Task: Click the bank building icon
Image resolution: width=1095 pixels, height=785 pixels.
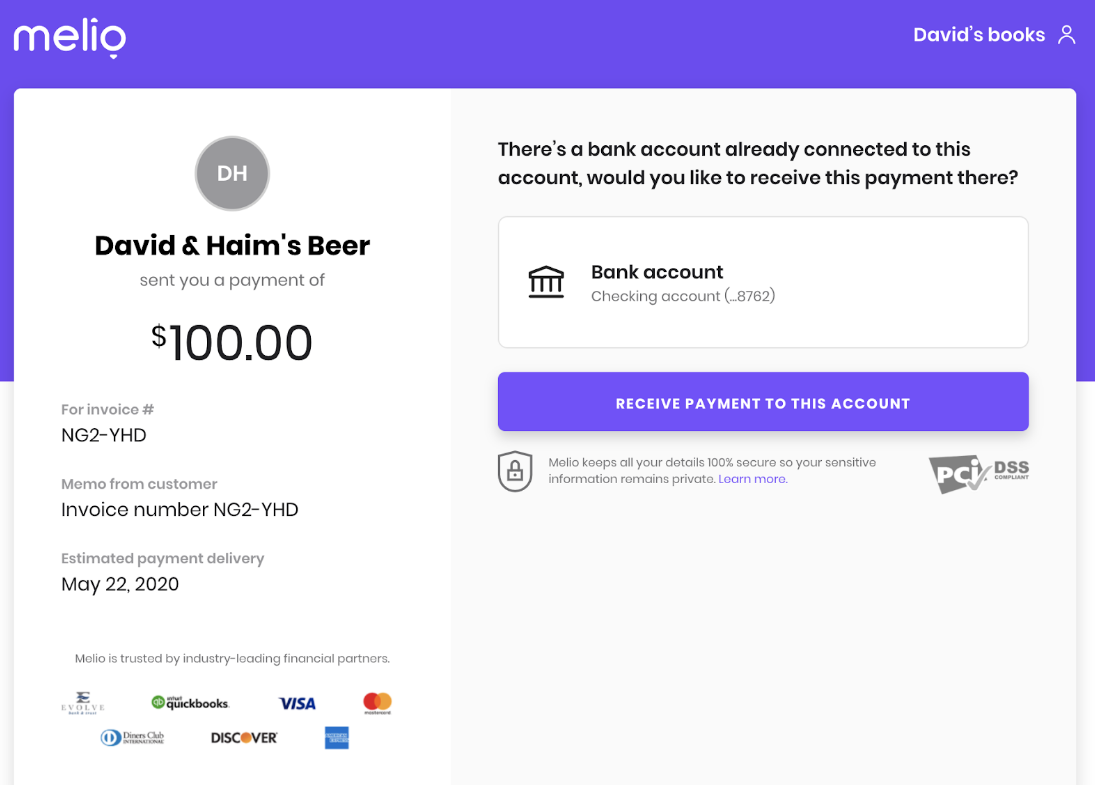Action: tap(546, 282)
